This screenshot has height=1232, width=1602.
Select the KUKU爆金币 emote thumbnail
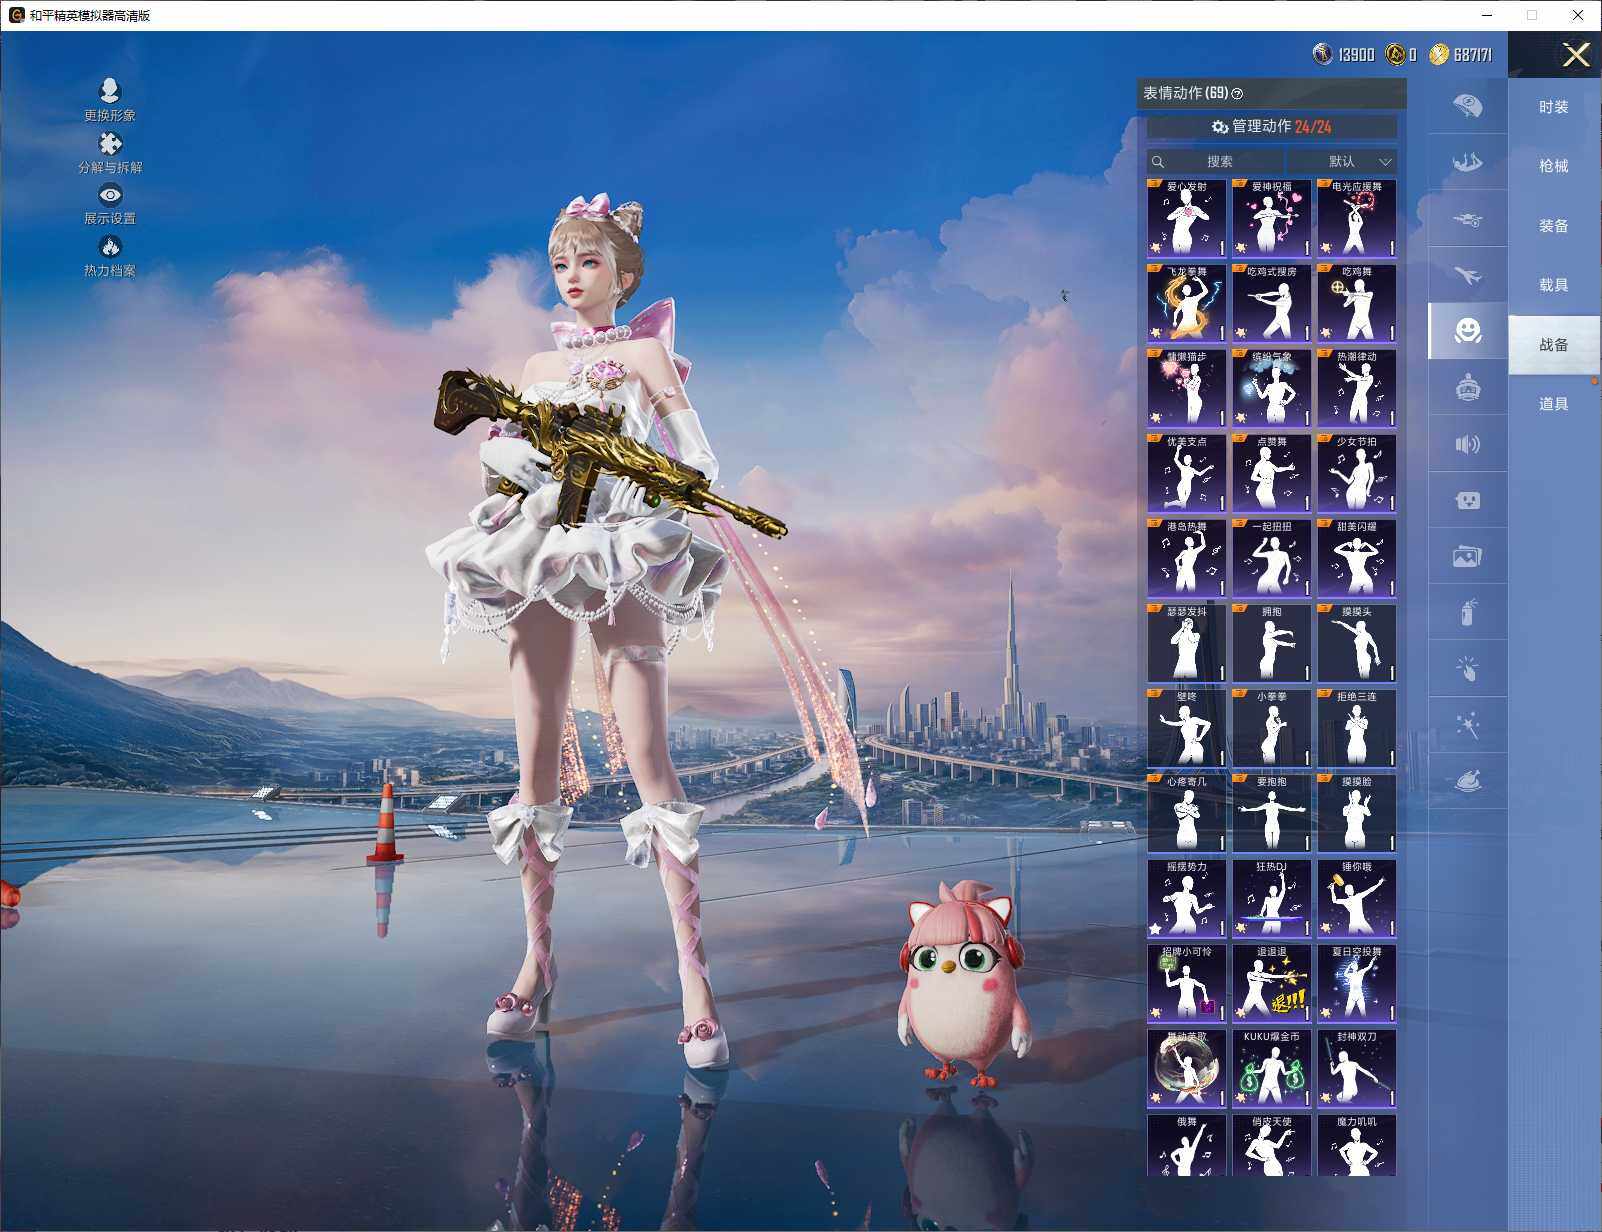click(x=1272, y=1069)
